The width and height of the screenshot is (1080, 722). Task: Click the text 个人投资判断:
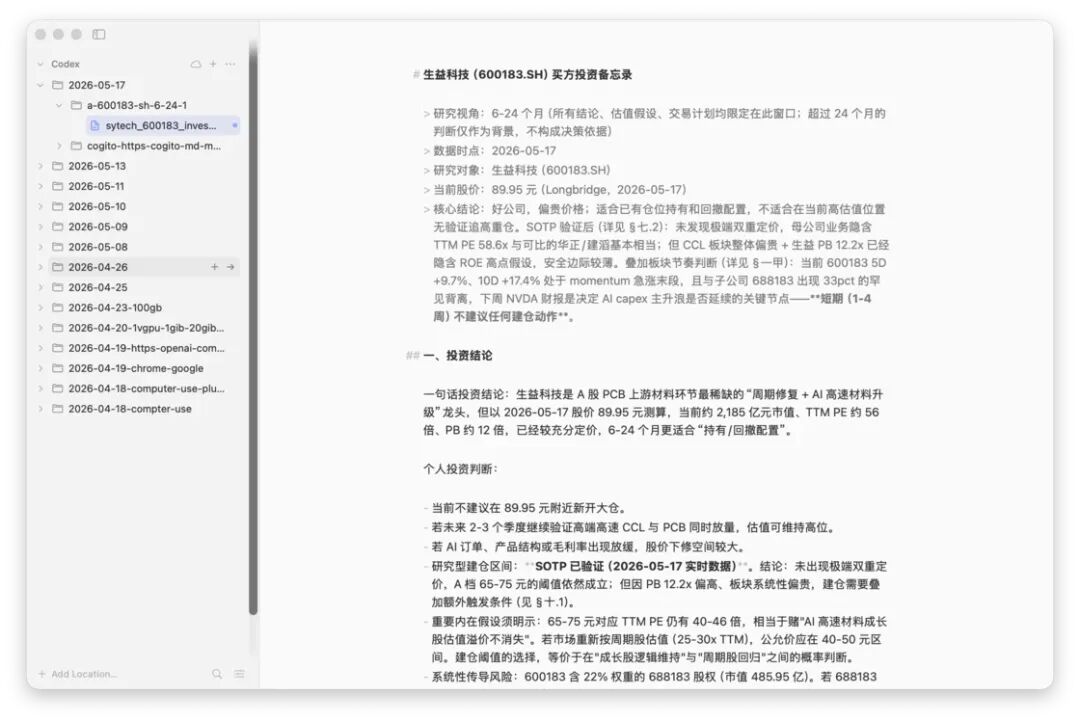pyautogui.click(x=460, y=469)
